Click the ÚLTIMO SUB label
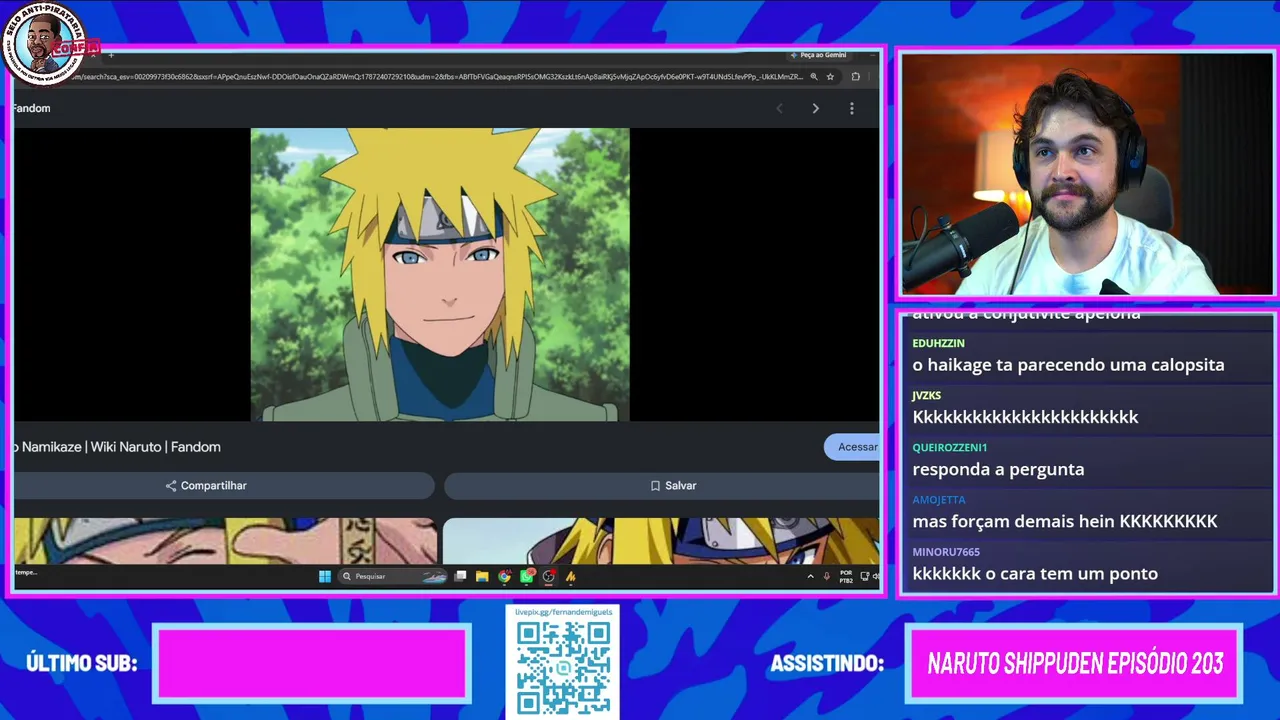Viewport: 1280px width, 720px height. [82, 663]
